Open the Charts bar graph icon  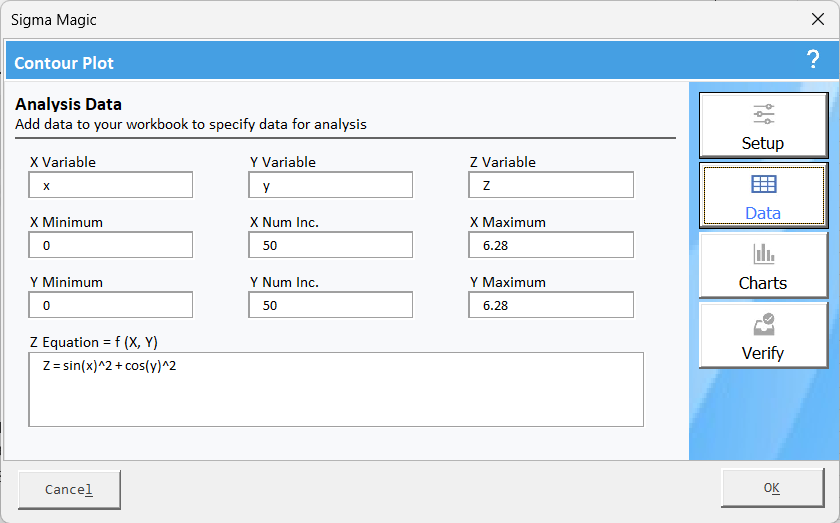point(763,254)
